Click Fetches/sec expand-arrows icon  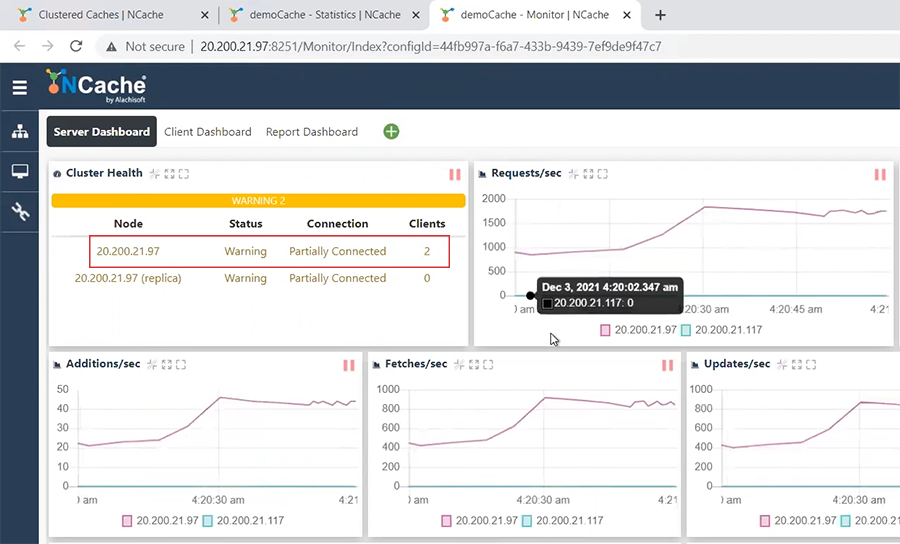coord(474,364)
